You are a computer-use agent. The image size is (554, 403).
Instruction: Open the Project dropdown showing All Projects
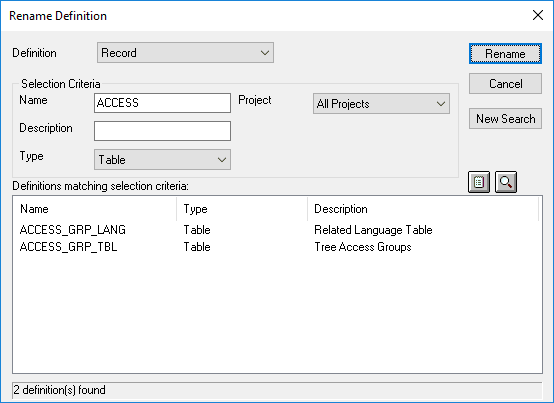[x=381, y=104]
